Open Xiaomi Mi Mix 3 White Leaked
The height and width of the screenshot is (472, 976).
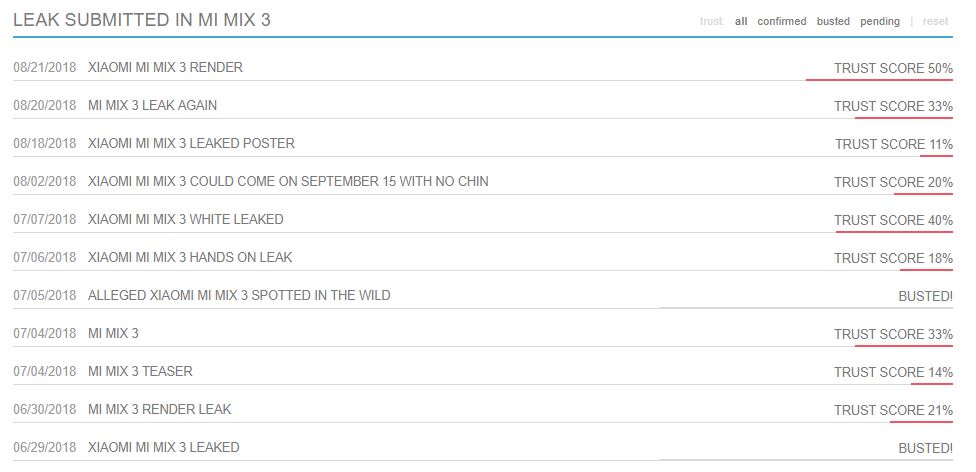pos(185,220)
